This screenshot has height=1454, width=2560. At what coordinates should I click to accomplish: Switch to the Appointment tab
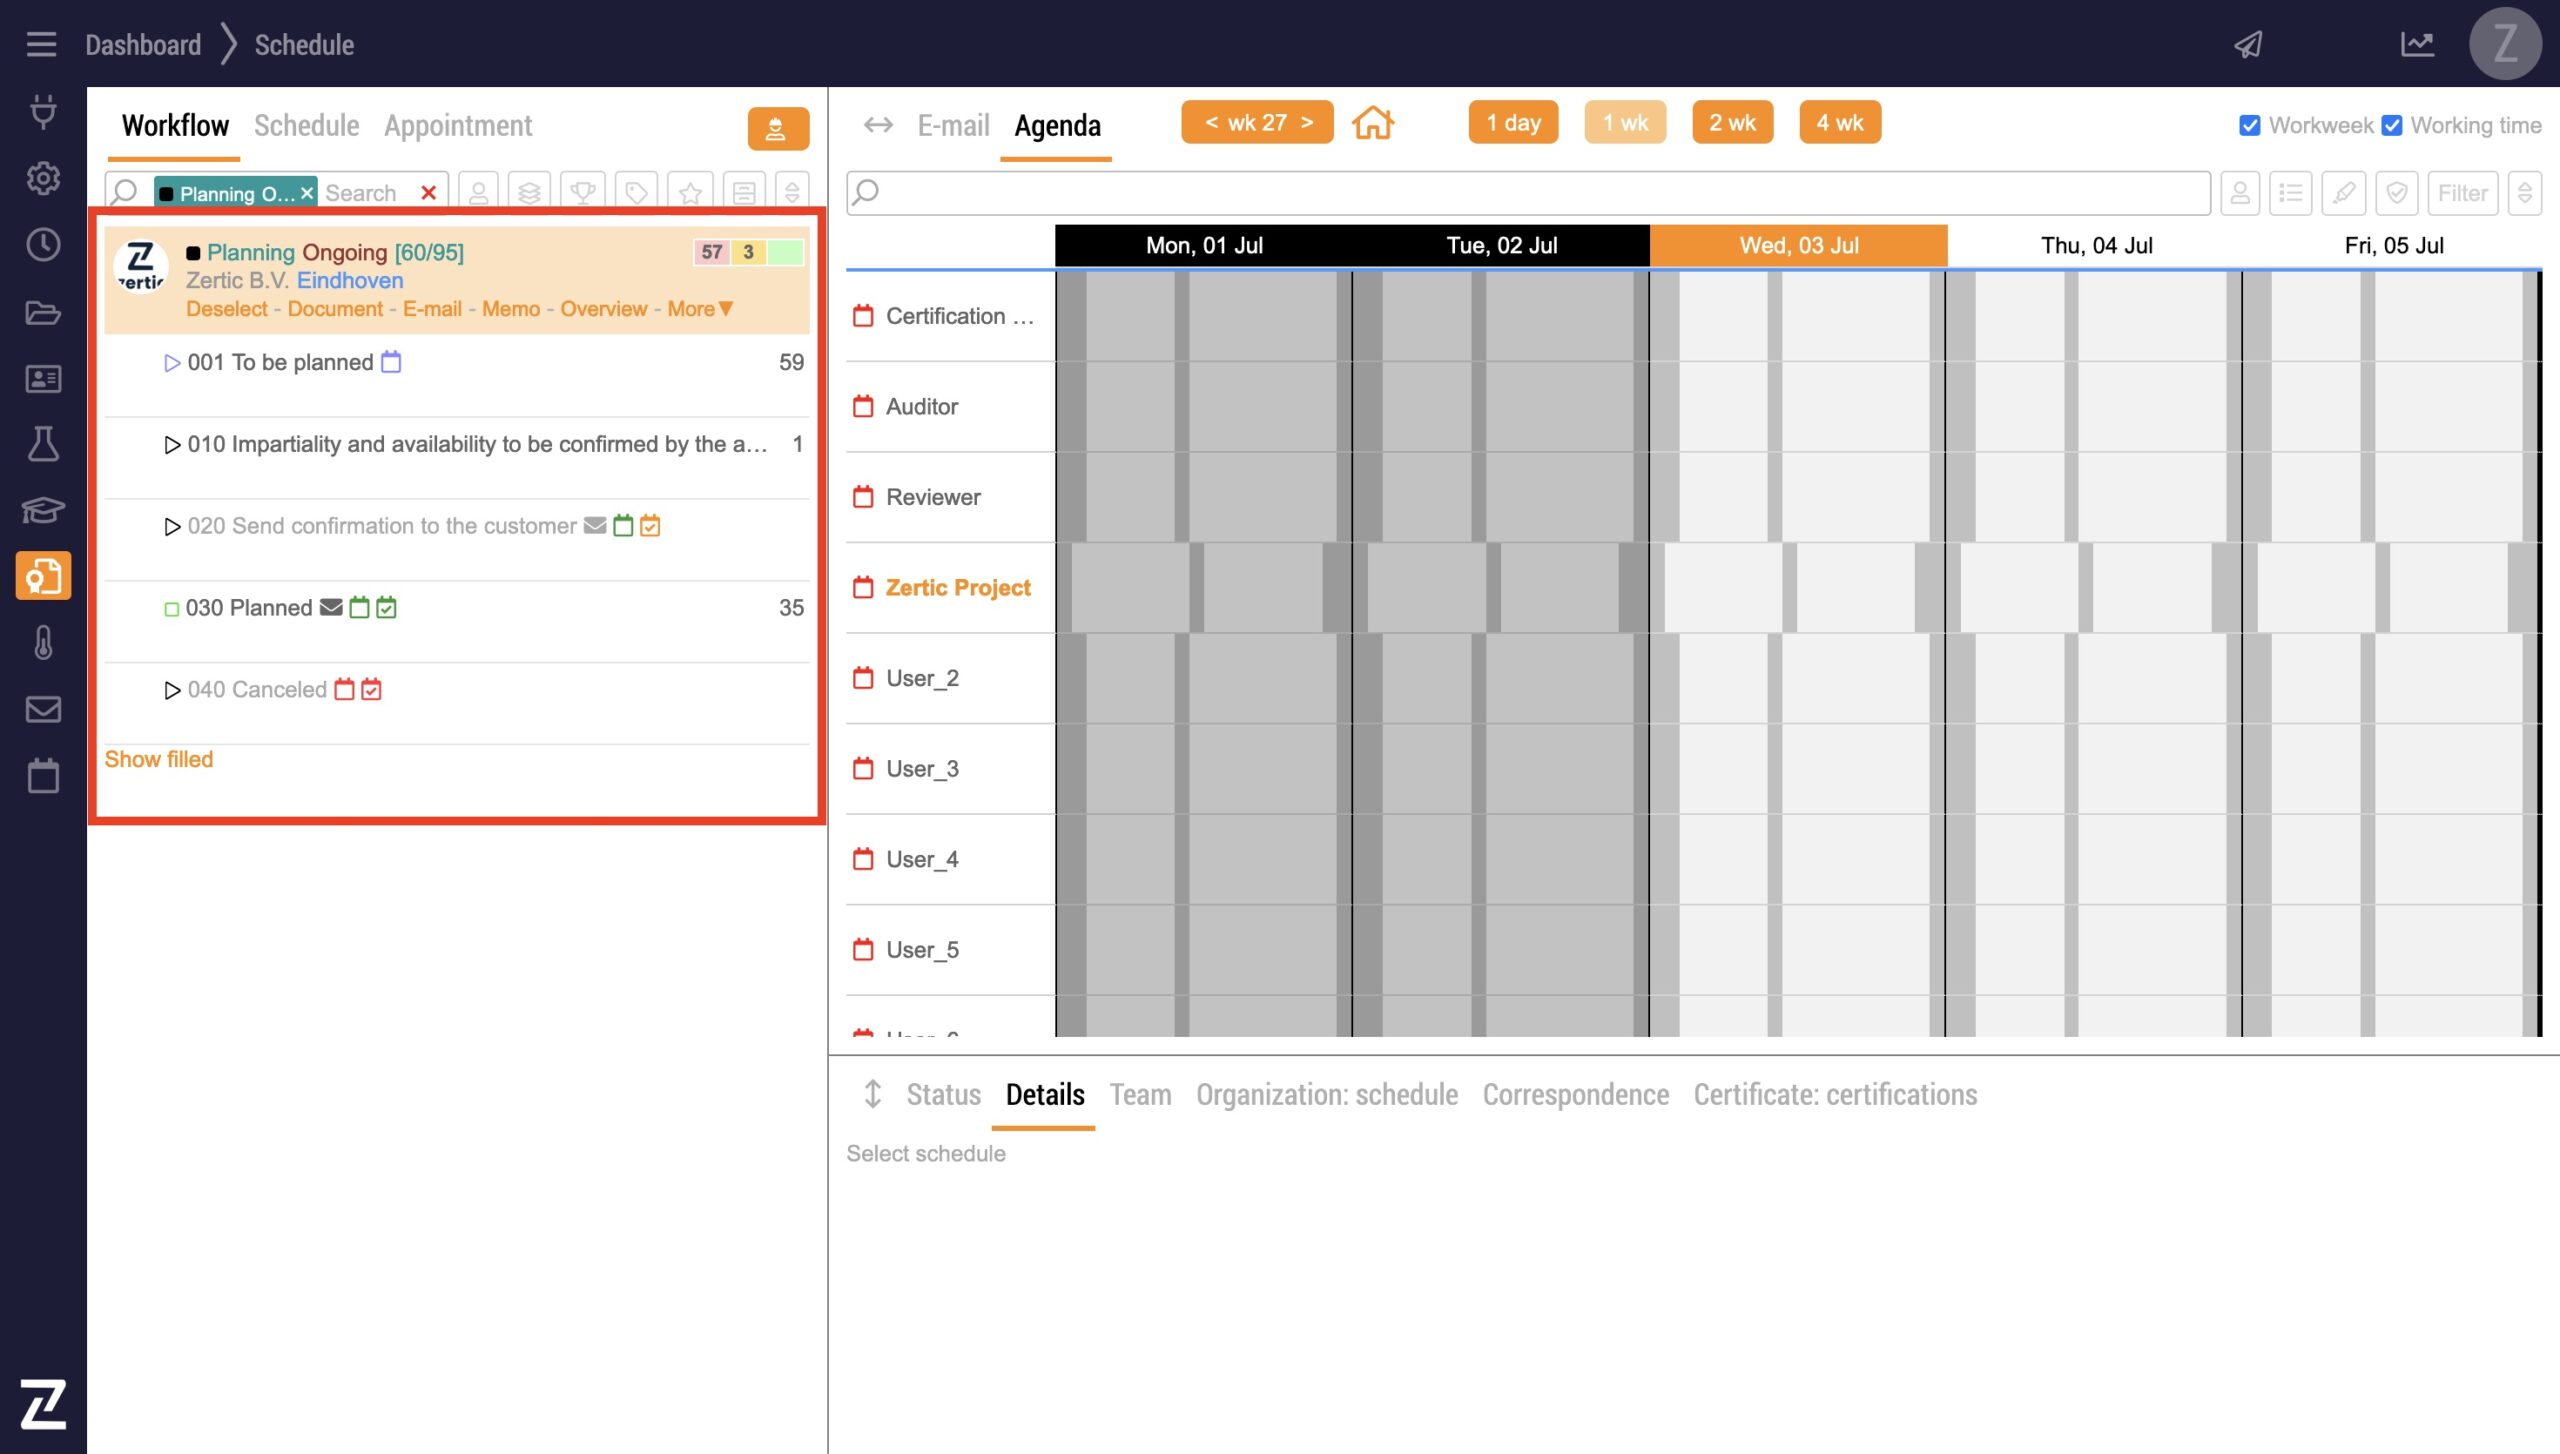pyautogui.click(x=458, y=126)
